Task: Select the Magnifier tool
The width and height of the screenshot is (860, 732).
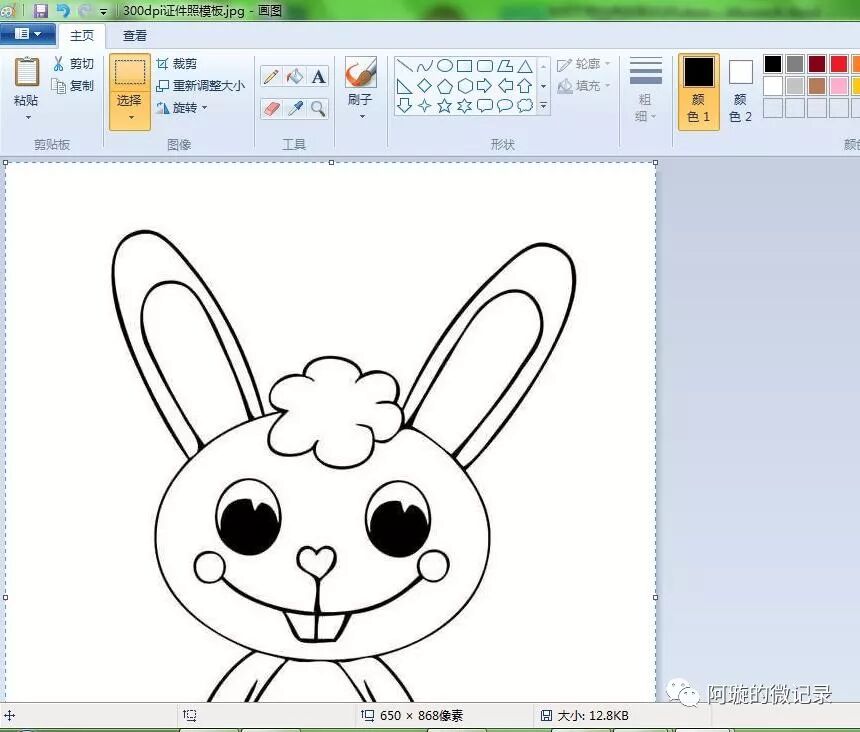Action: click(318, 108)
